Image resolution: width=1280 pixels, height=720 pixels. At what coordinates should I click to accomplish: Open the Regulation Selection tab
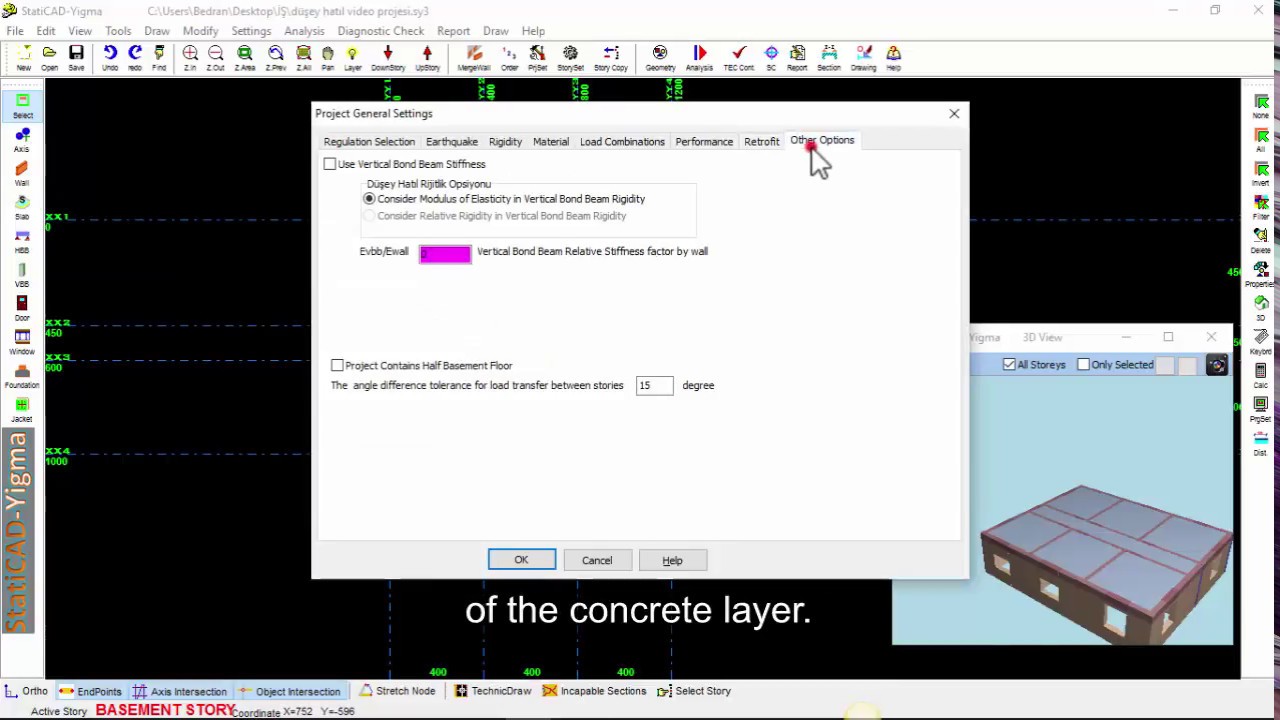(x=369, y=142)
